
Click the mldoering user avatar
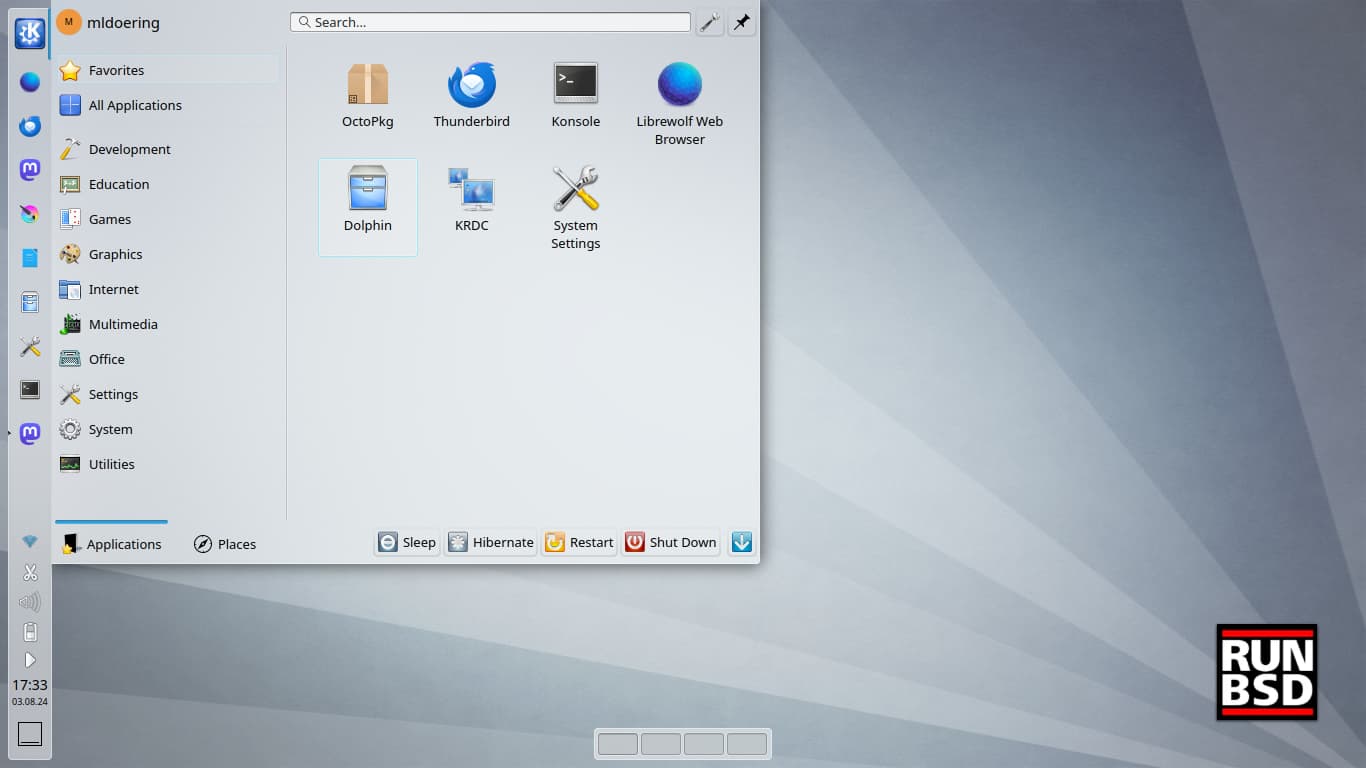(x=69, y=22)
